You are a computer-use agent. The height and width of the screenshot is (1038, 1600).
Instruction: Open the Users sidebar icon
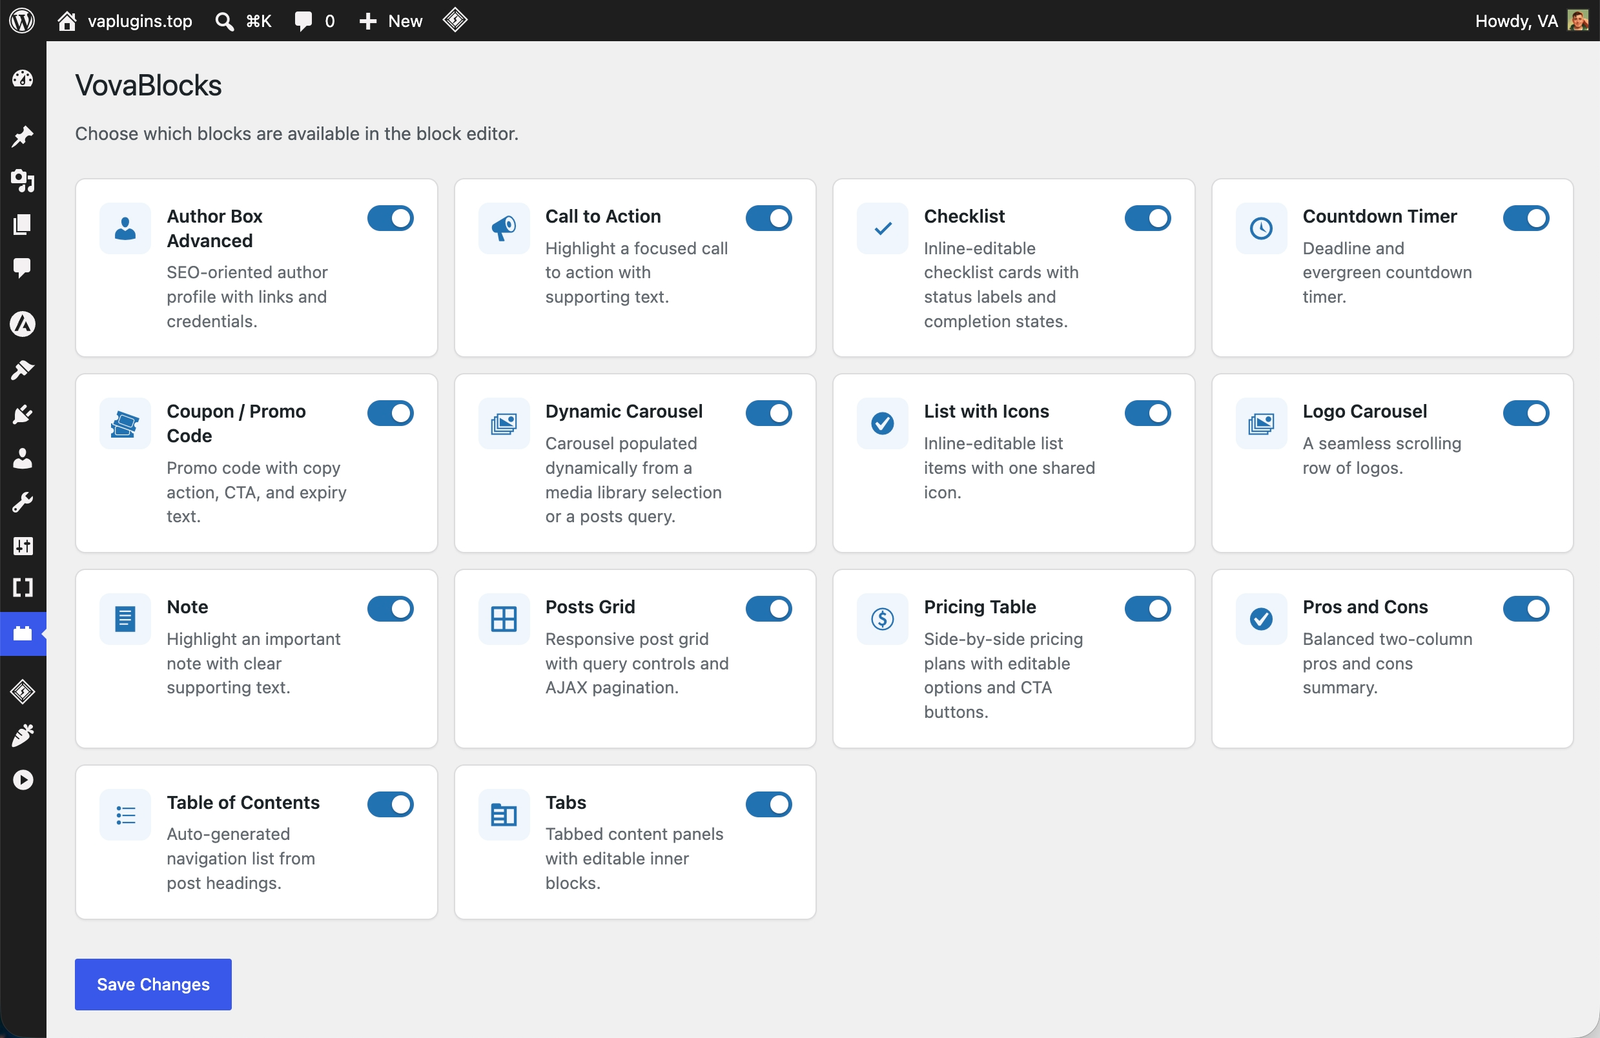click(23, 458)
